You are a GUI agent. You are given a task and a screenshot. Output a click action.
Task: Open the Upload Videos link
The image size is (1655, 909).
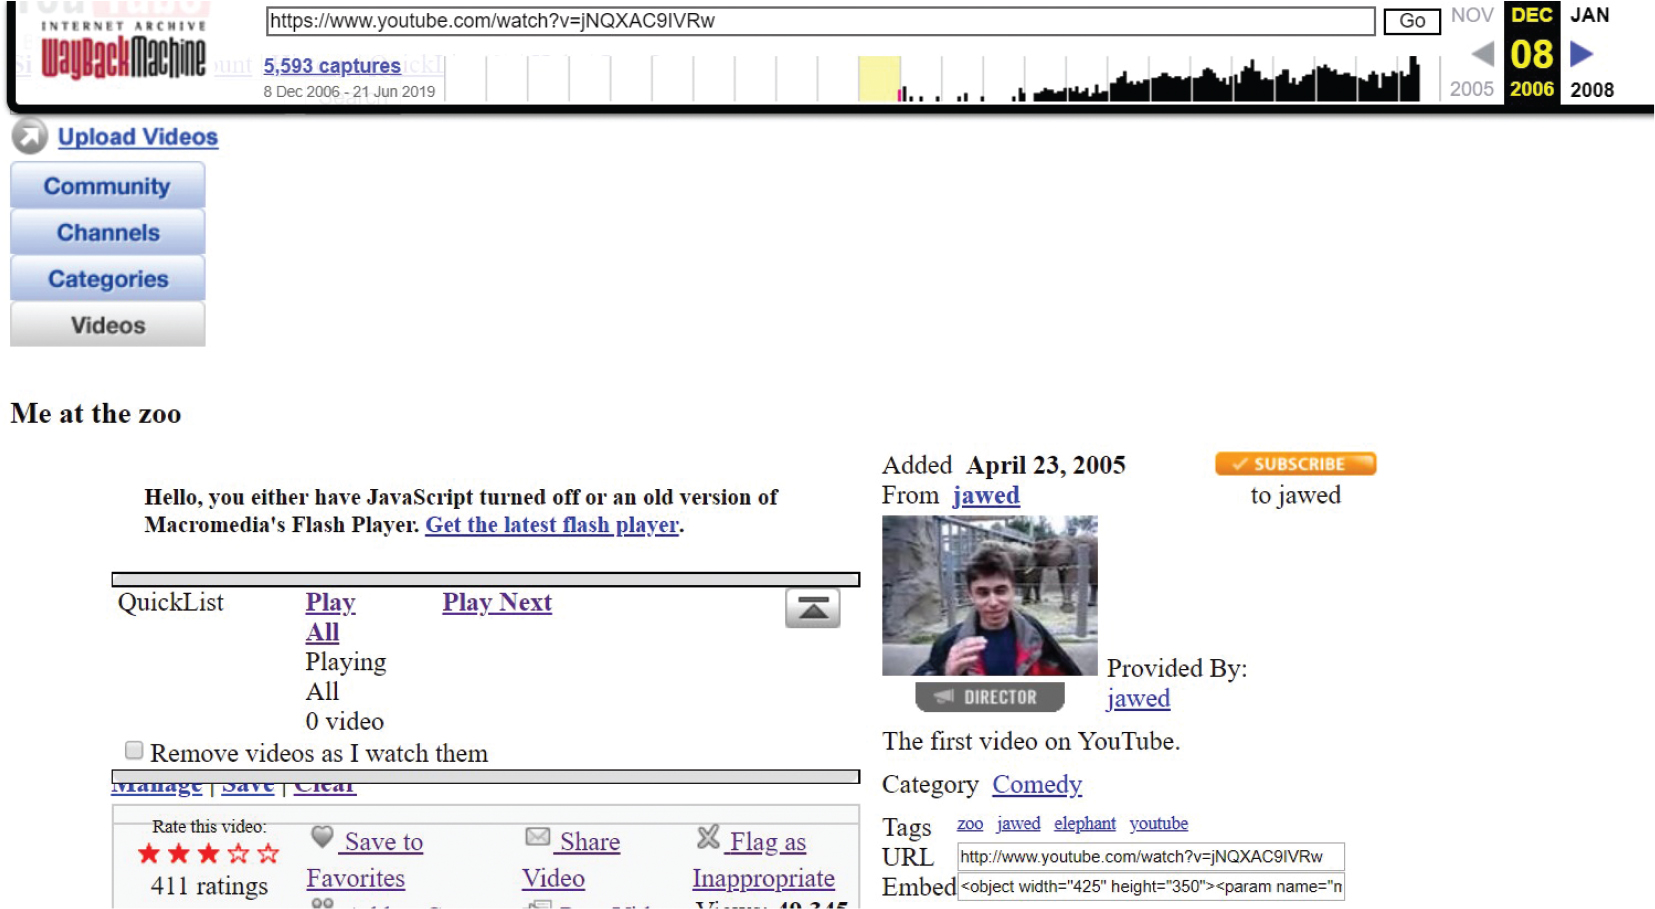138,137
